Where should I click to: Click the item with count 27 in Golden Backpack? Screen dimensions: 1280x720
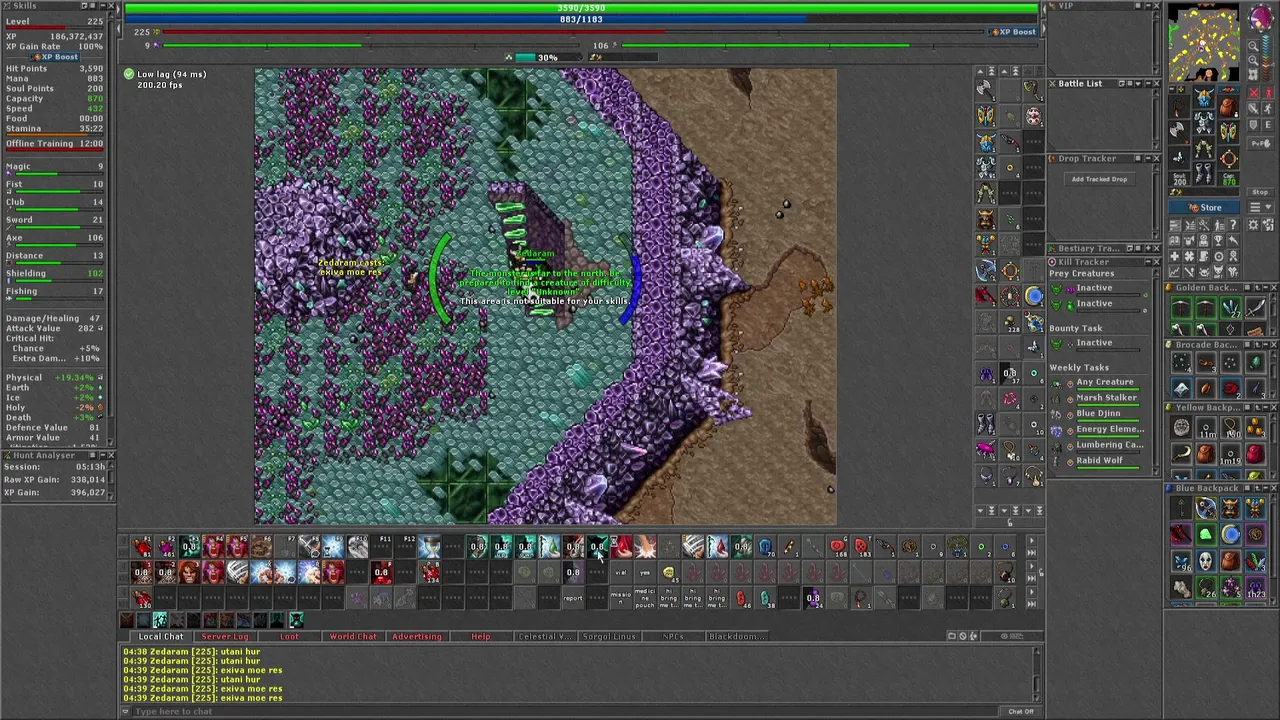tap(1231, 308)
